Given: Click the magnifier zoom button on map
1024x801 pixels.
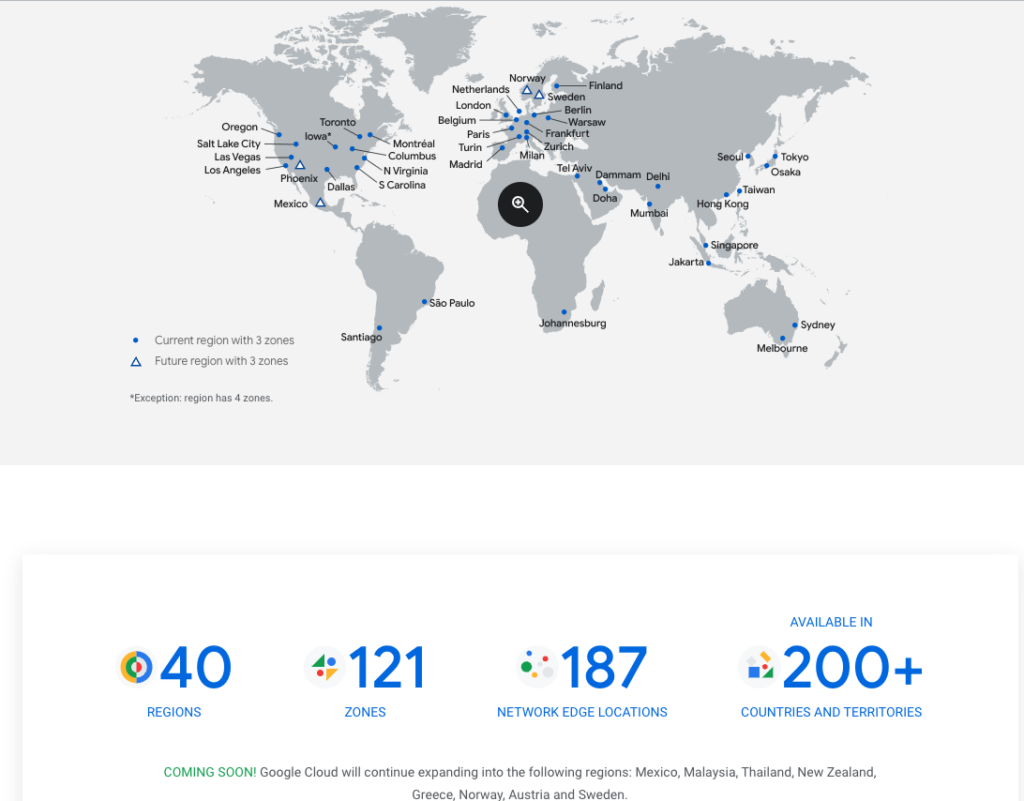Looking at the screenshot, I should pos(520,204).
